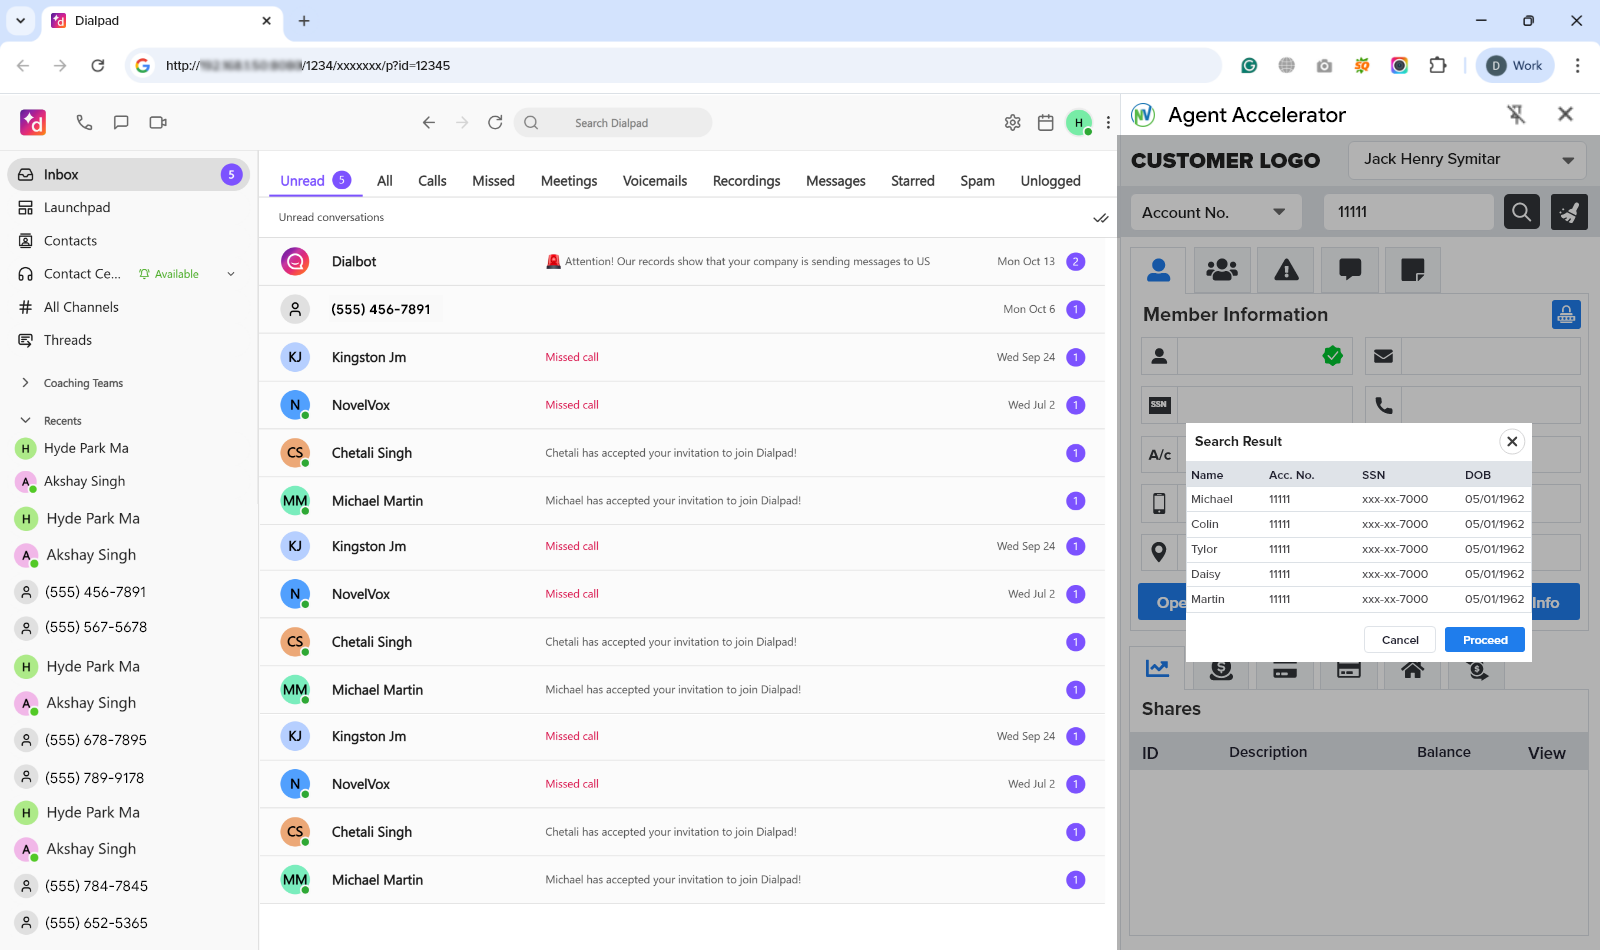The height and width of the screenshot is (950, 1600).
Task: Open the user avatar H menu
Action: click(x=1079, y=122)
